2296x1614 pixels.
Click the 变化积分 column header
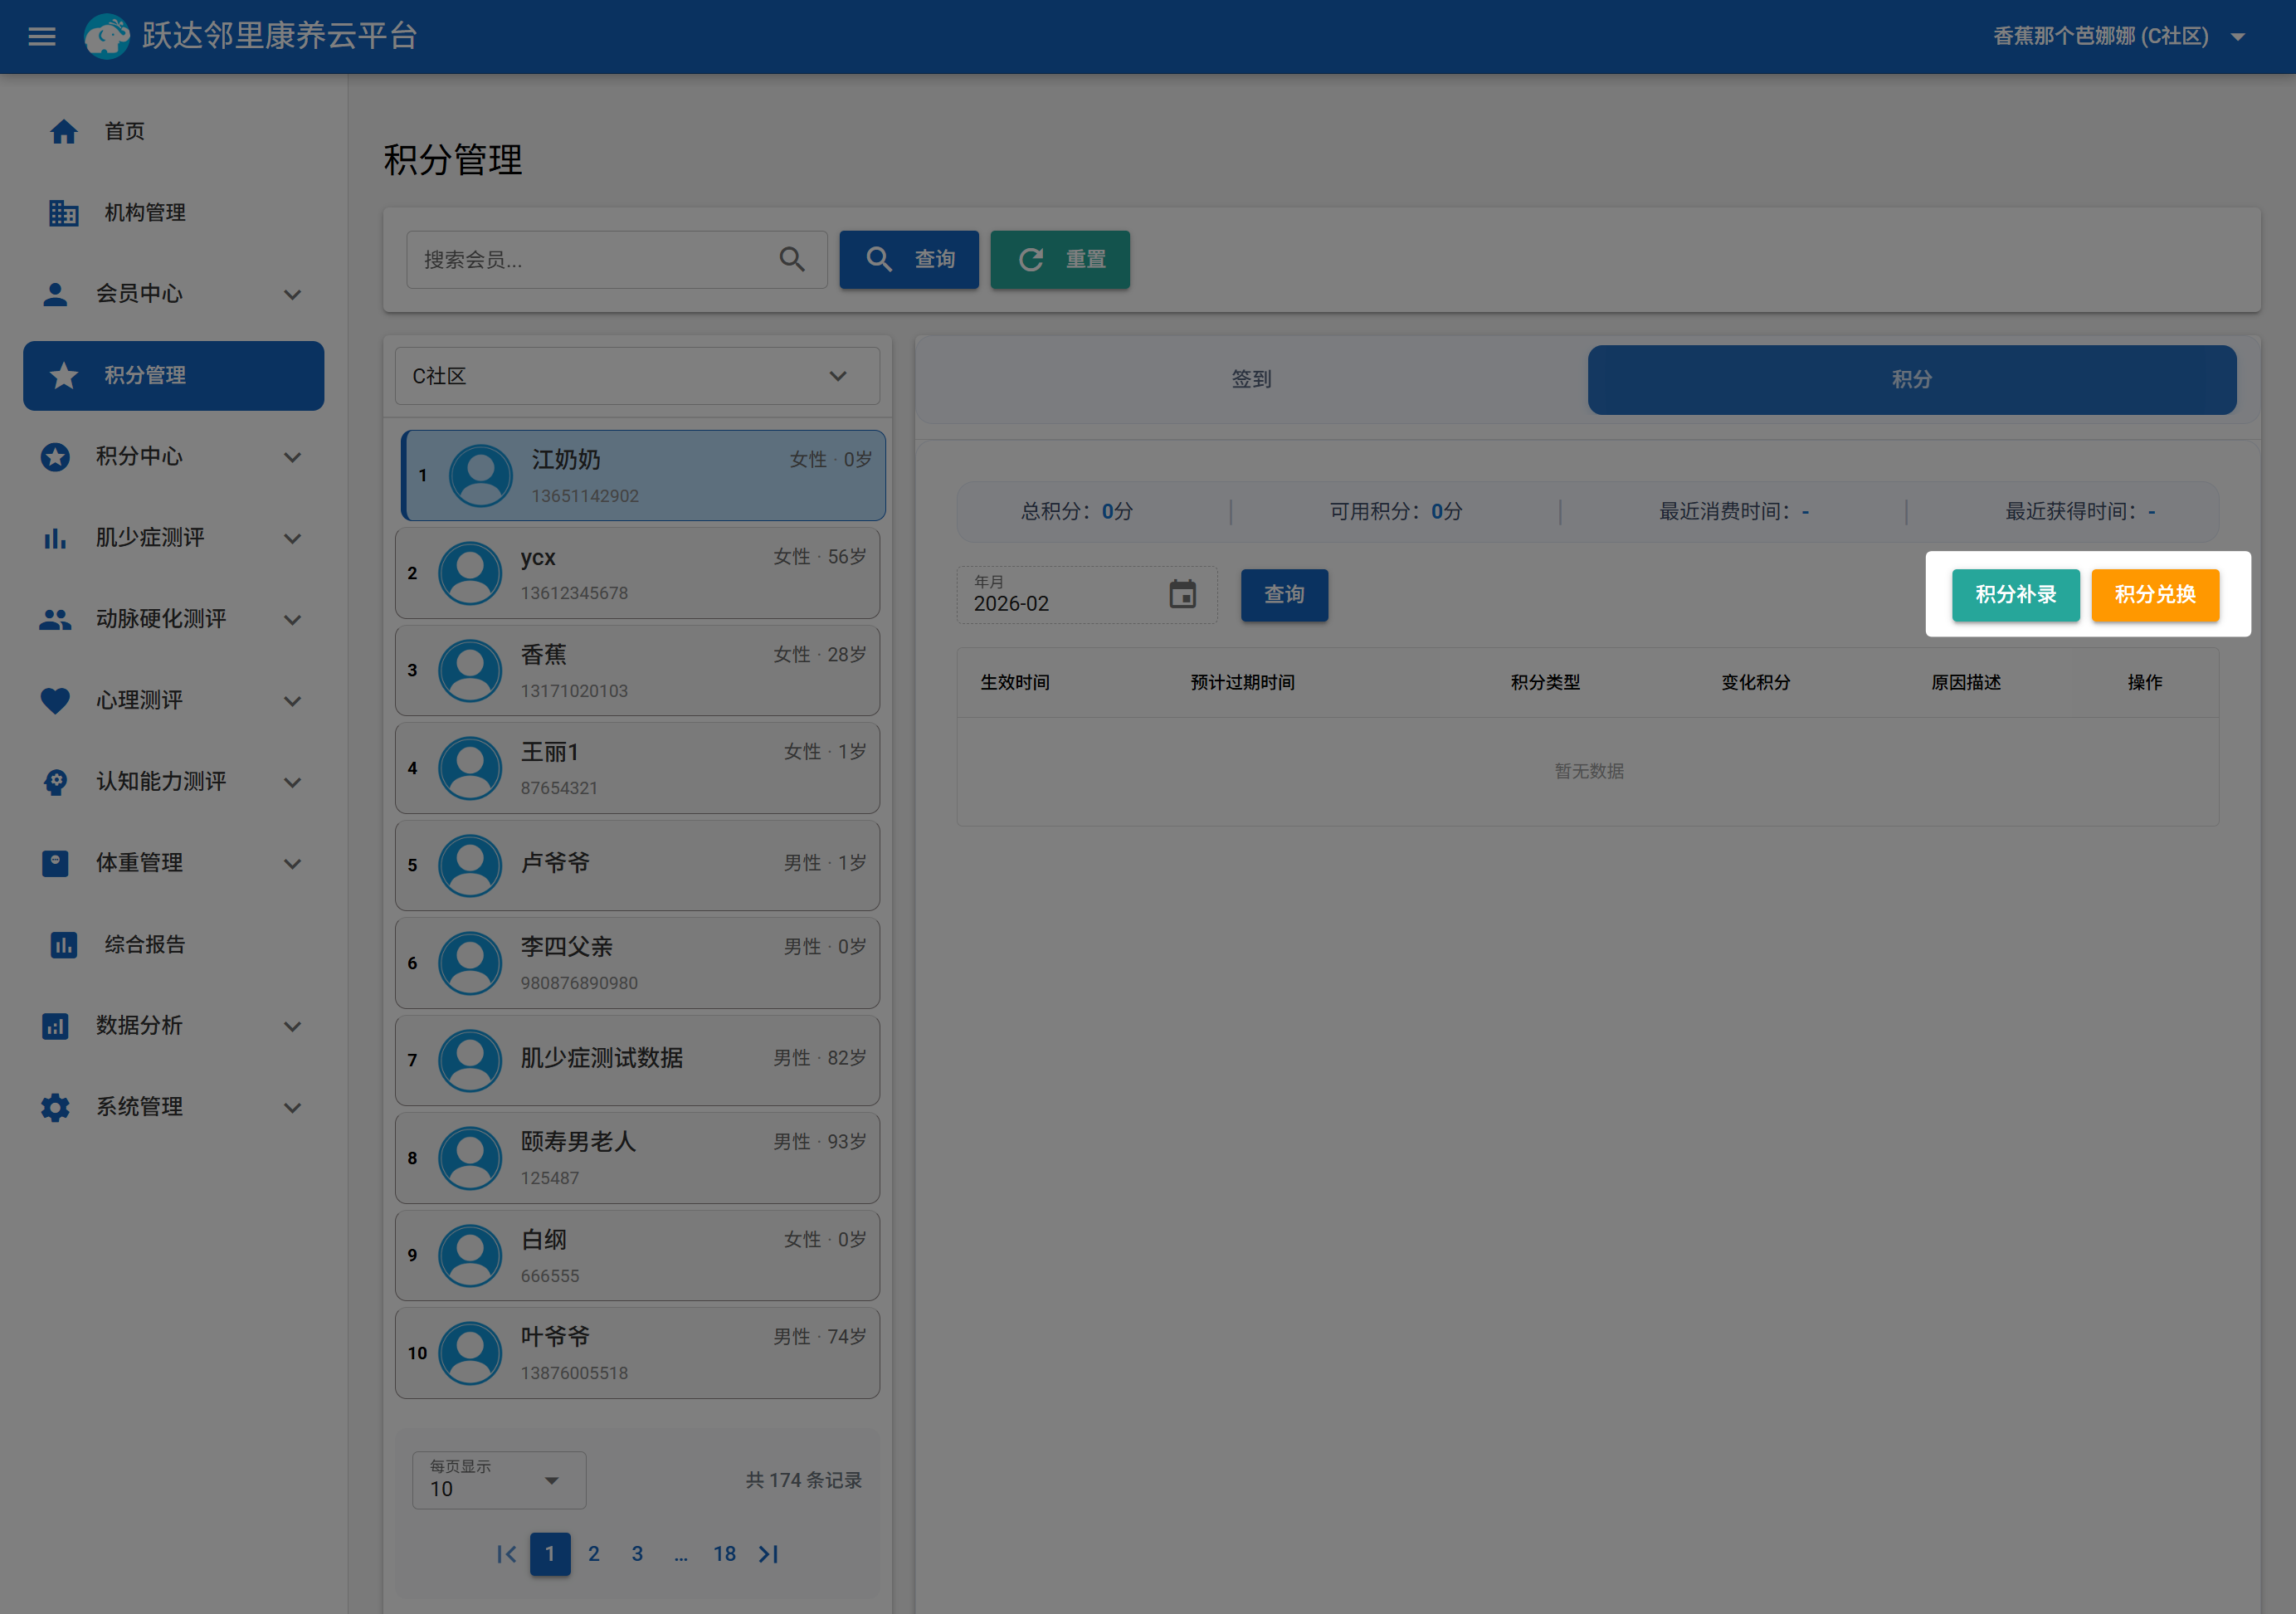[1755, 683]
